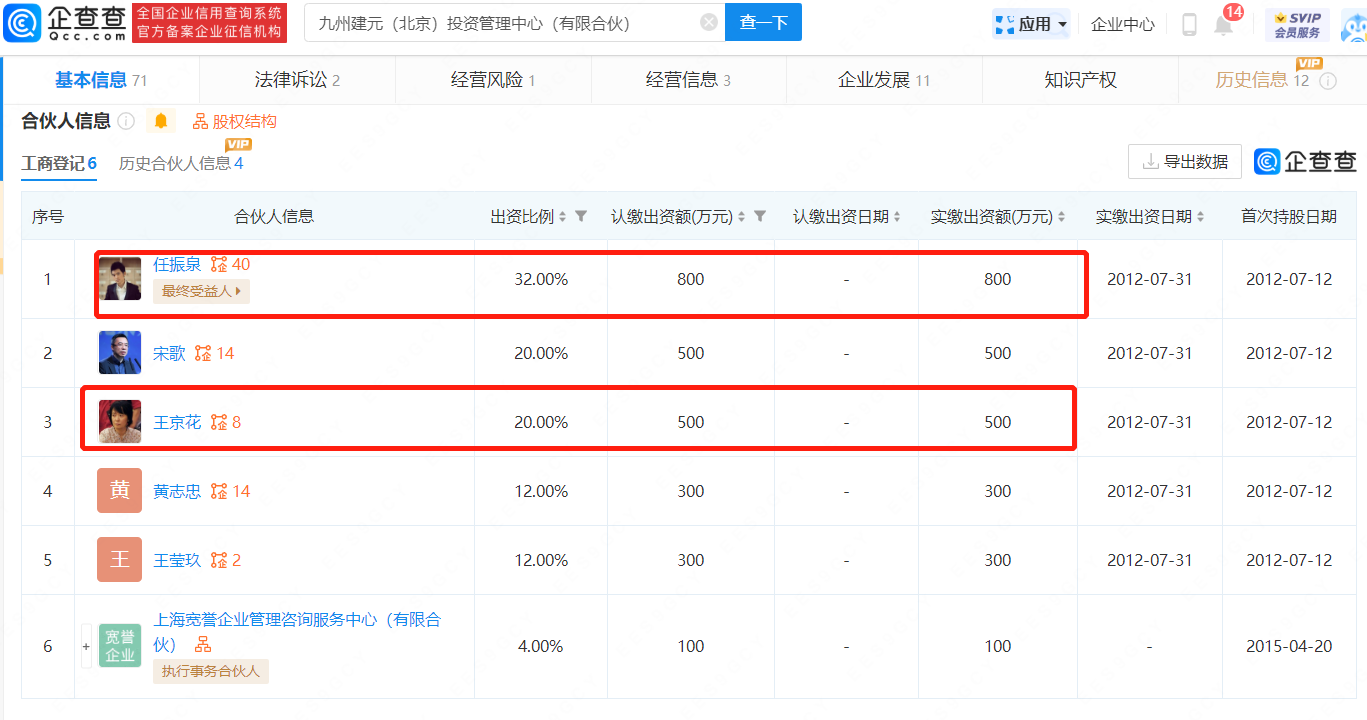The image size is (1367, 720).
Task: Expand 最终受益人 tag under 任振泉
Action: point(201,291)
